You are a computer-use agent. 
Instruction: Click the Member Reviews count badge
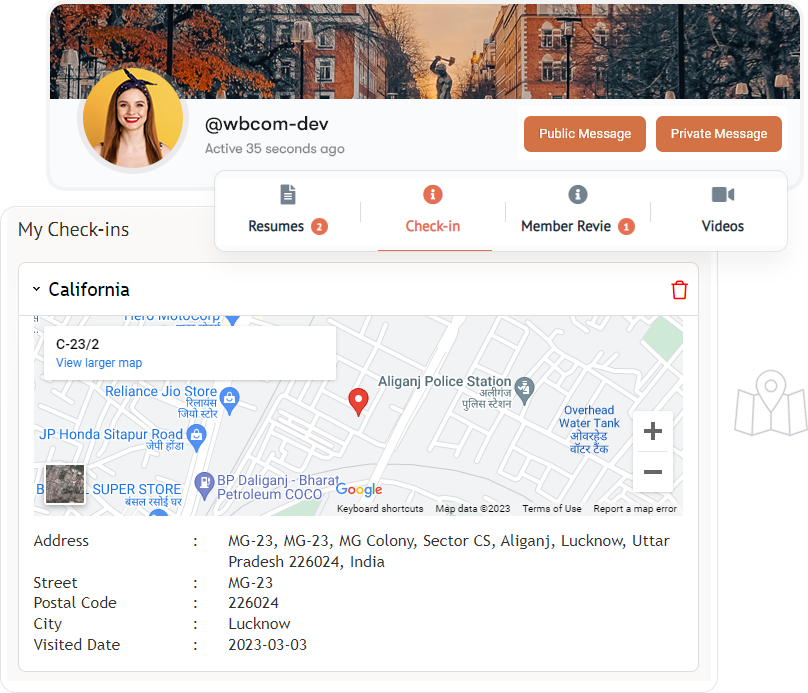628,226
